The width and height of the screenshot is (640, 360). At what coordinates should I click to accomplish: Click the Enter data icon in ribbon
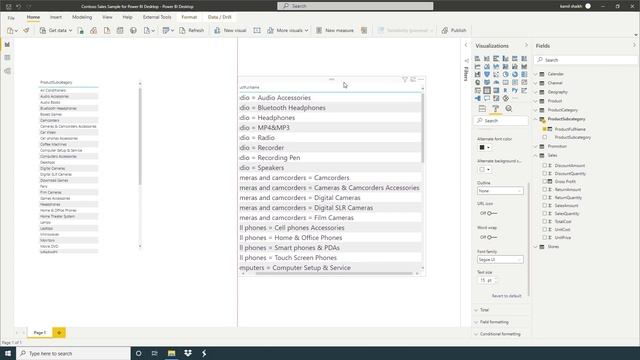[x=120, y=30]
